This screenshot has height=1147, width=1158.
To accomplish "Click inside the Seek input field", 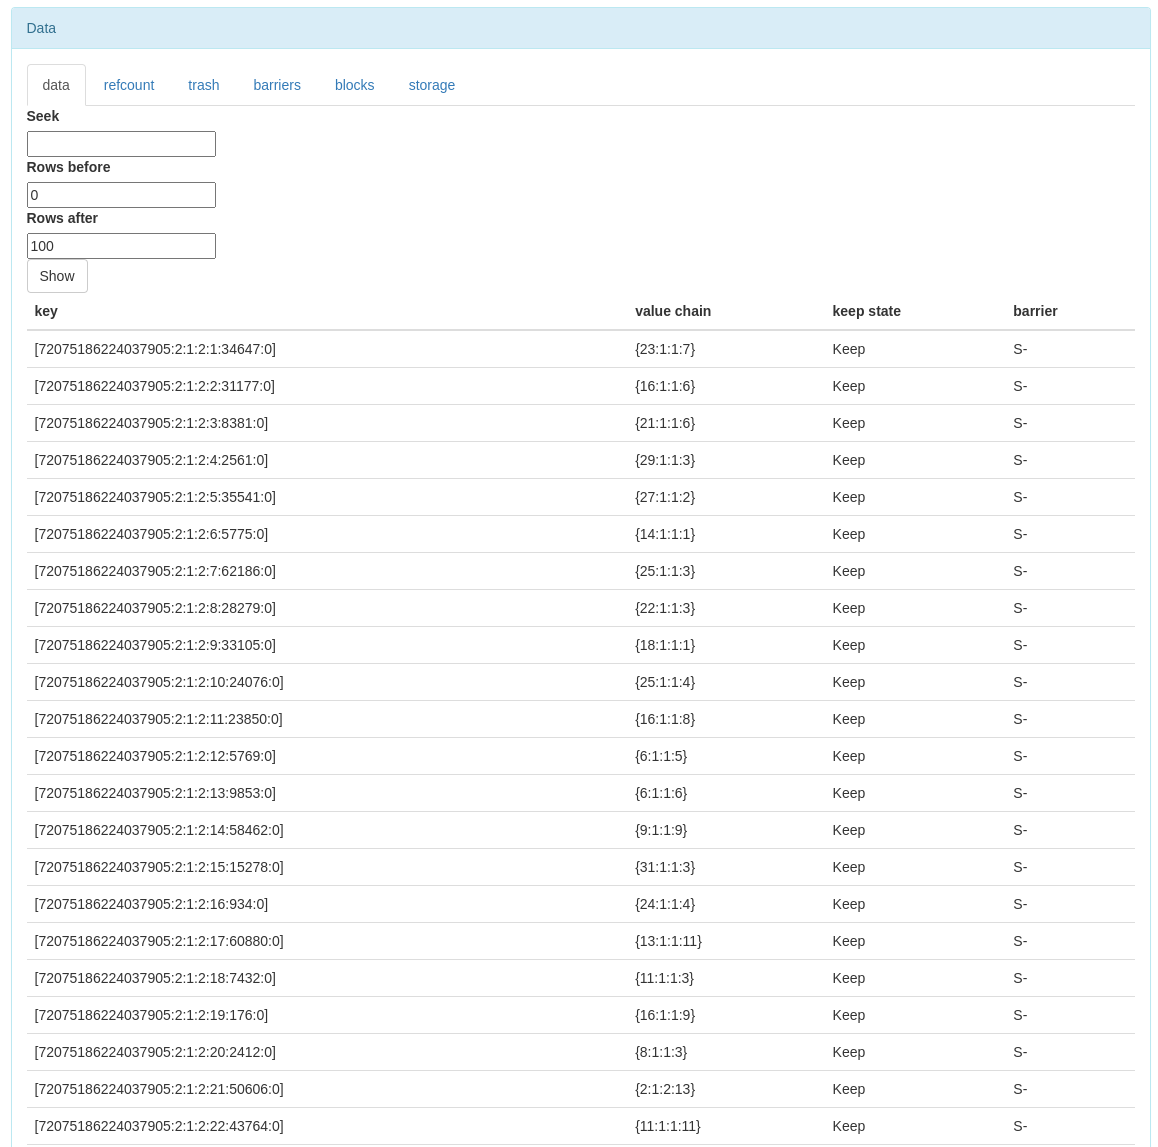I will point(121,144).
